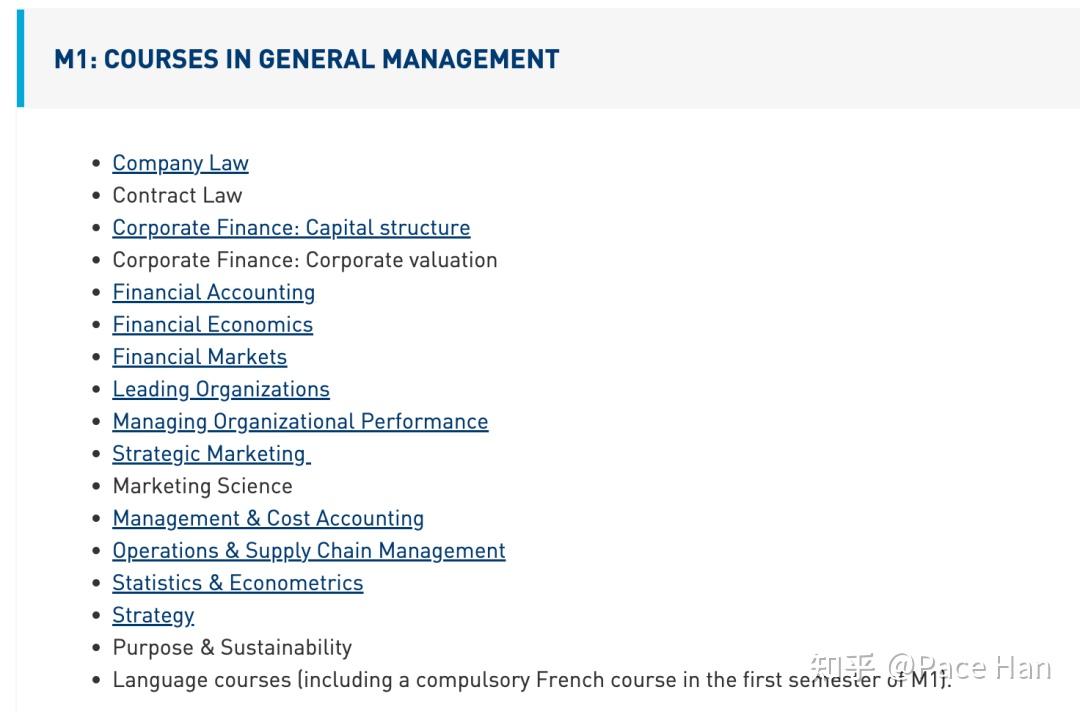Screen dimensions: 1080x712
Task: Click the Strategy course link
Action: tap(153, 615)
